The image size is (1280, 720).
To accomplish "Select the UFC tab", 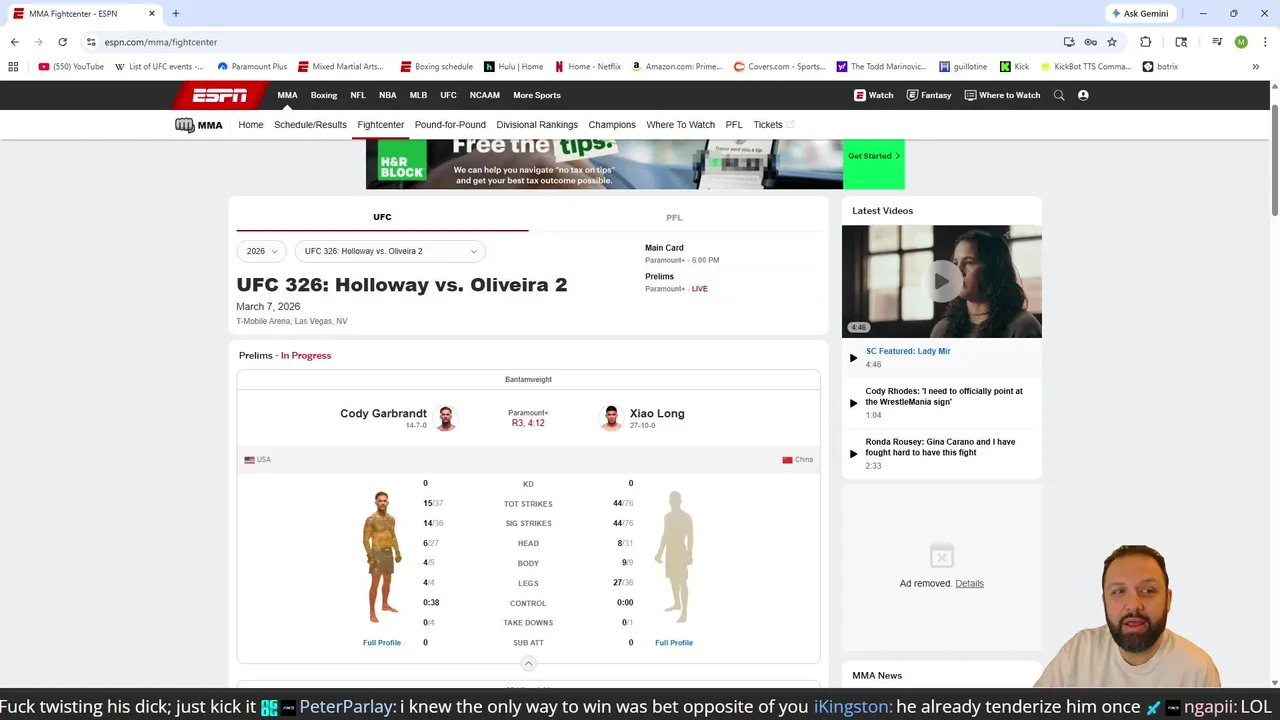I will click(x=382, y=217).
